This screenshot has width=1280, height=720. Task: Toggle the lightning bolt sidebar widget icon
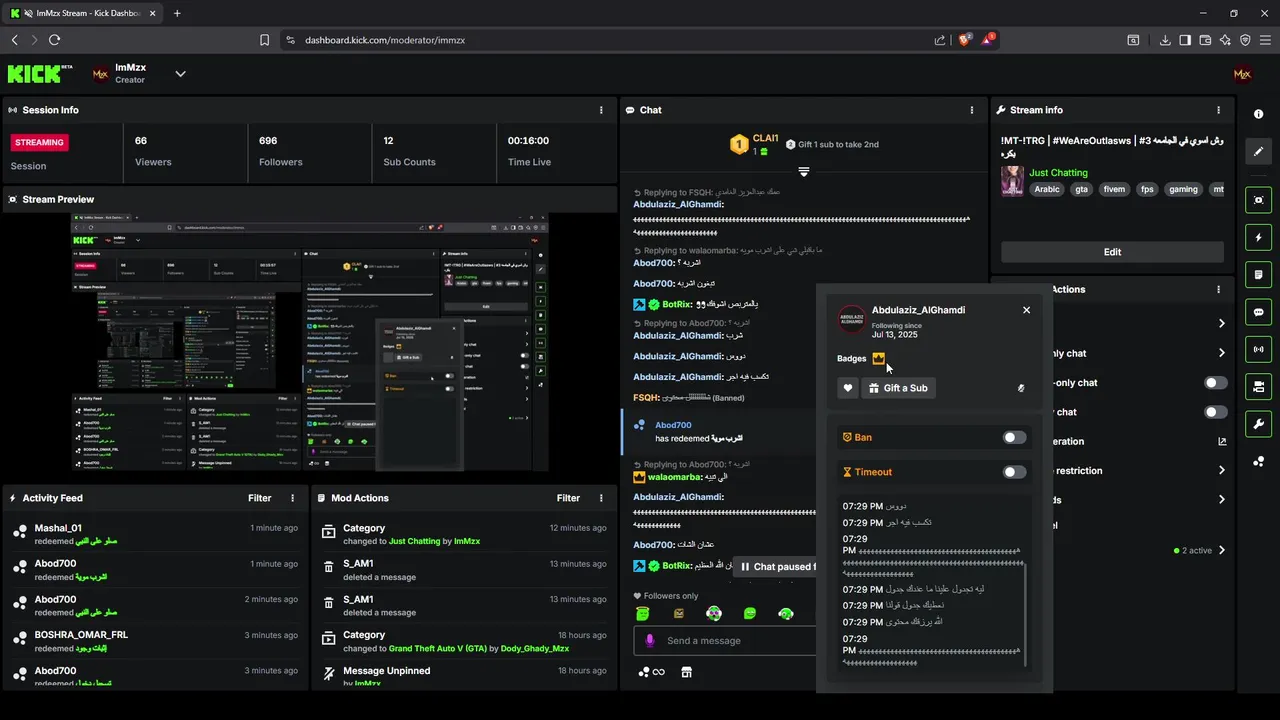point(1258,238)
